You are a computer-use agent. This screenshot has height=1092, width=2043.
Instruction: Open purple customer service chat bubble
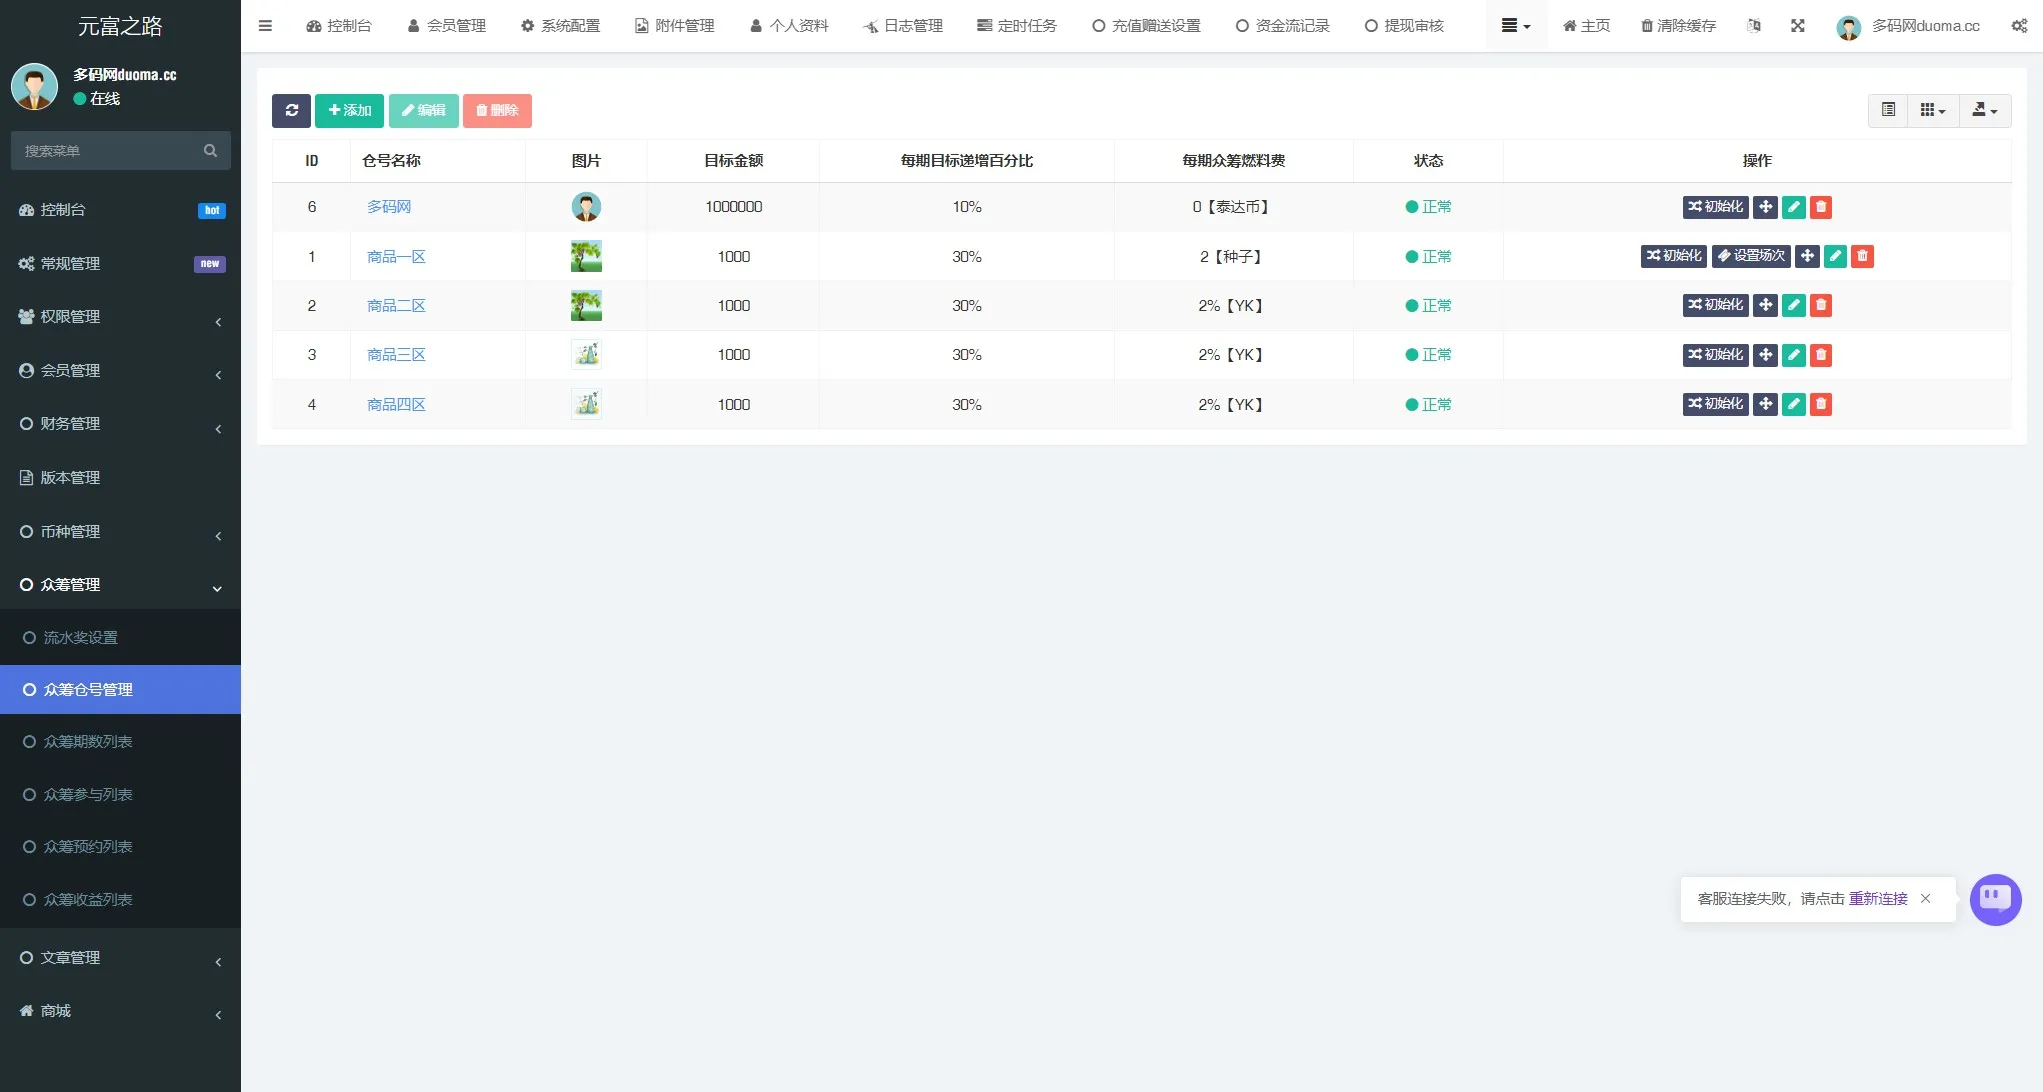point(1995,899)
